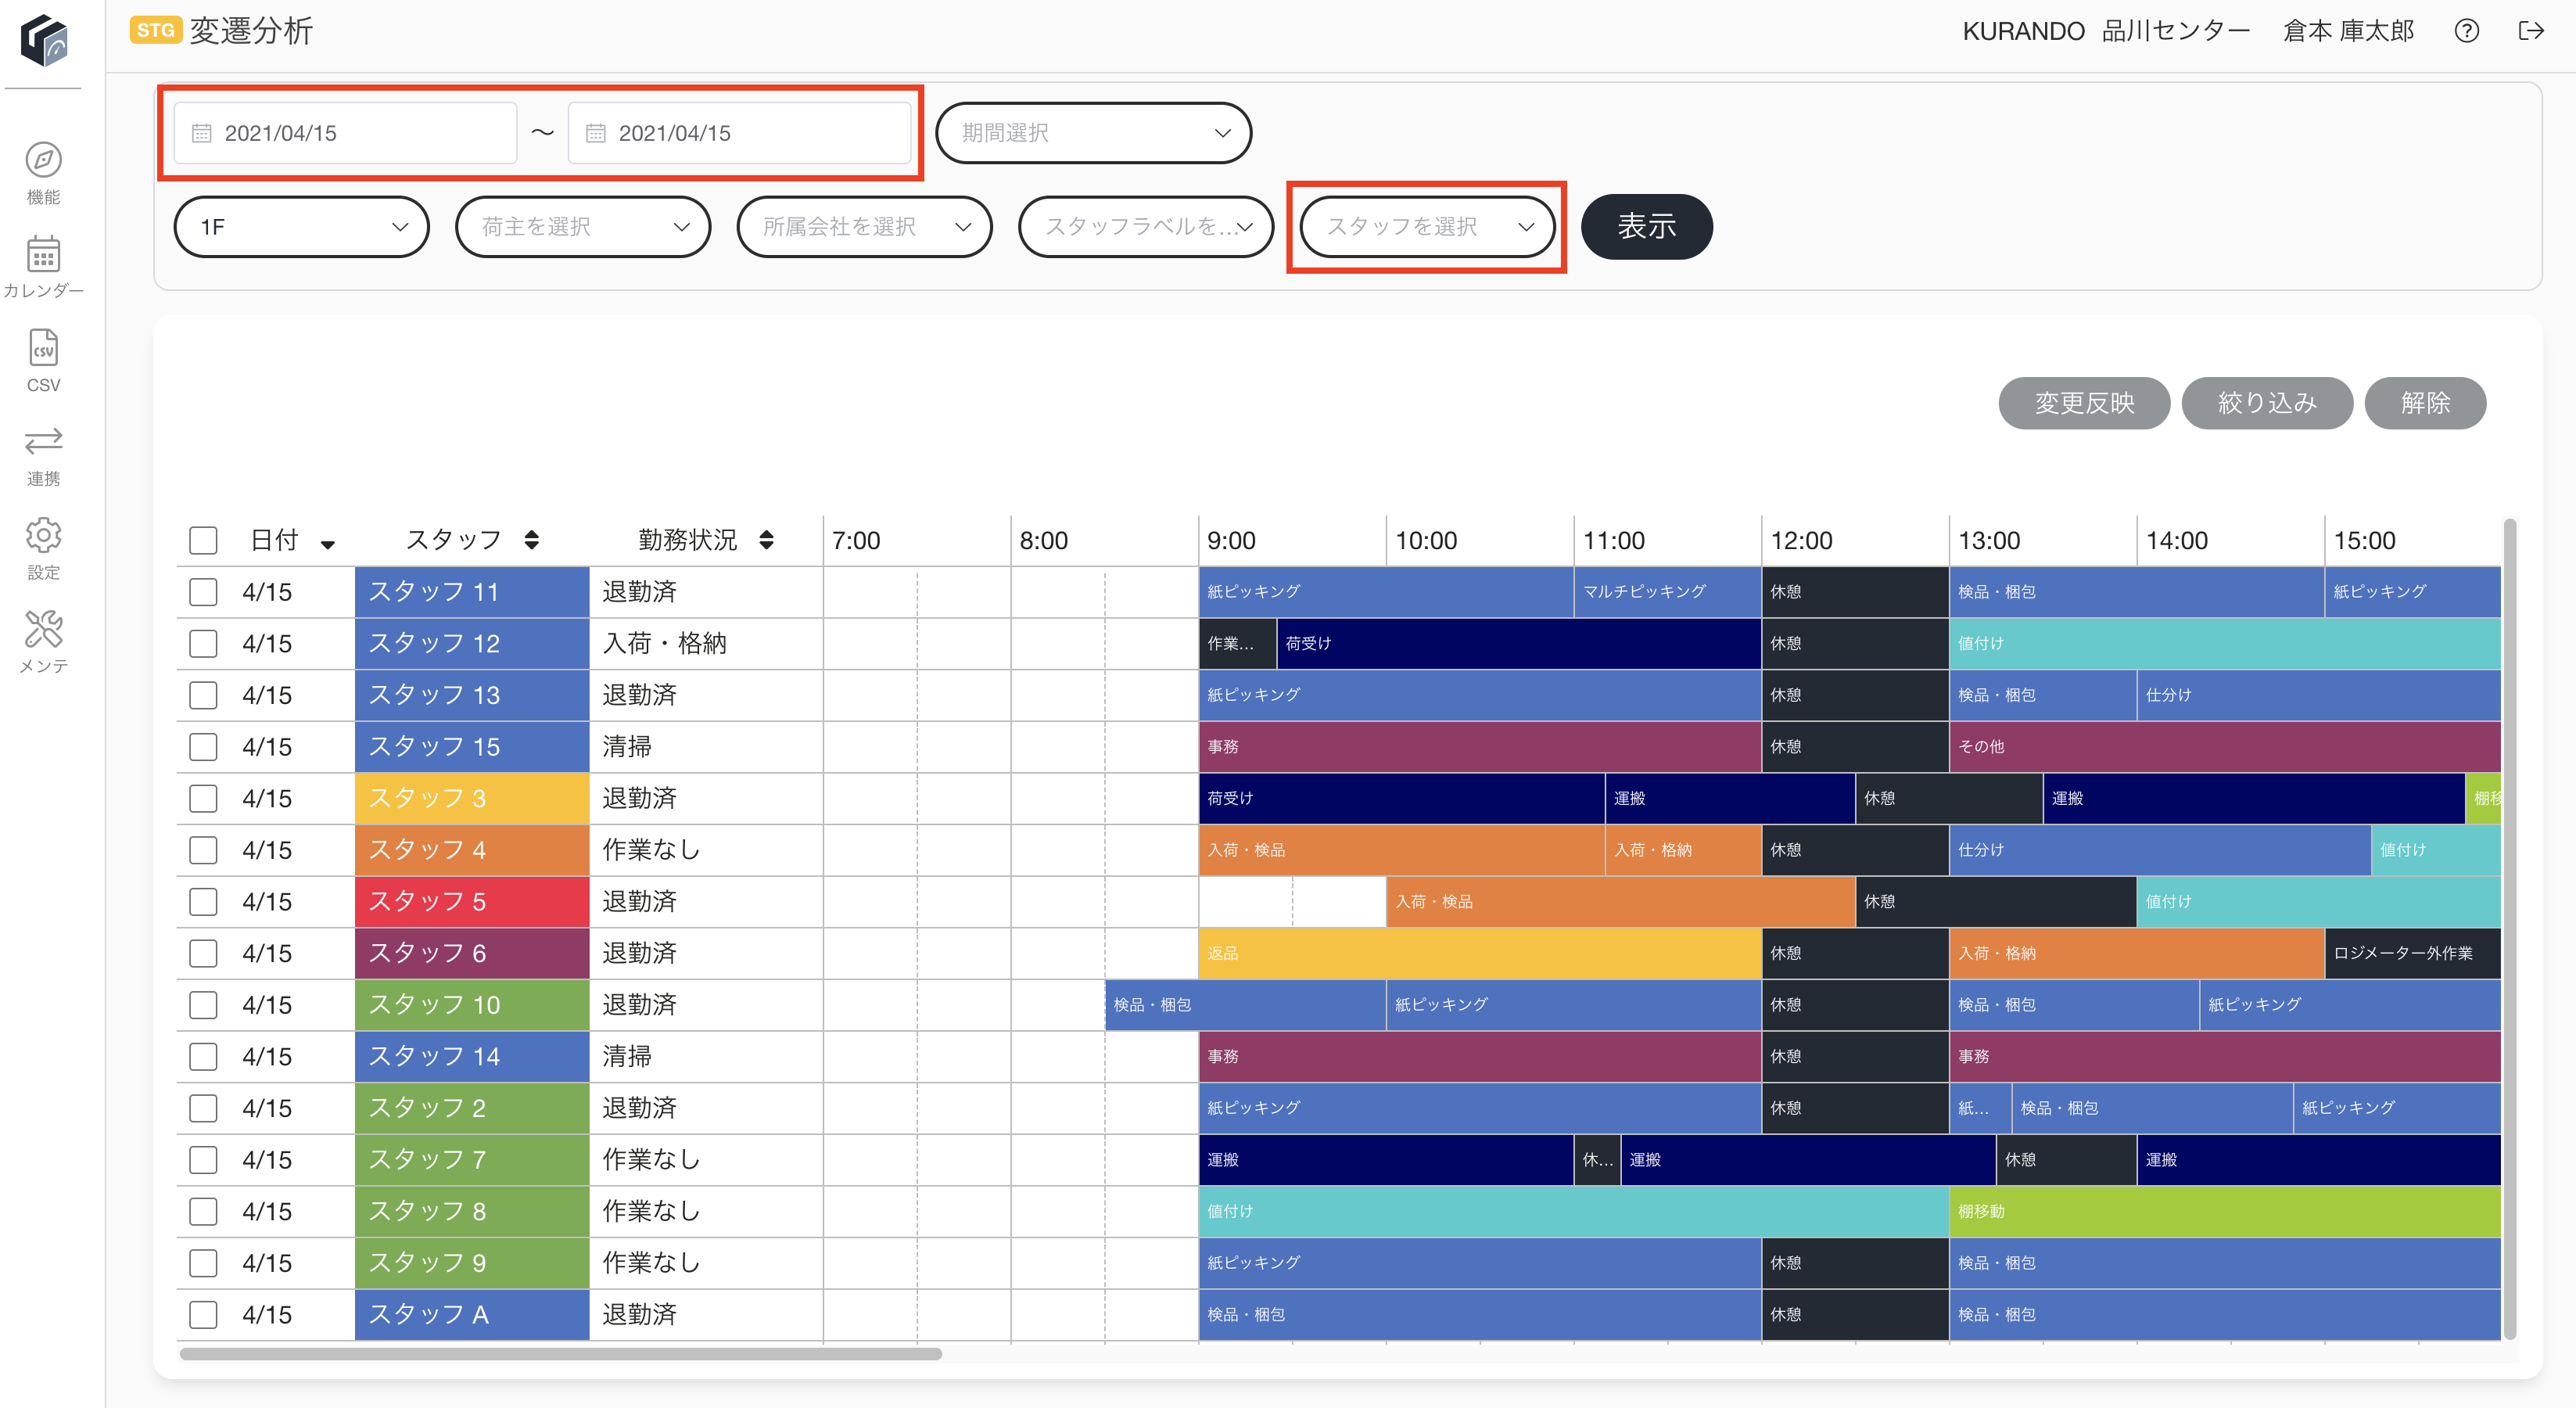
Task: Click the 解除 button
Action: 2425,403
